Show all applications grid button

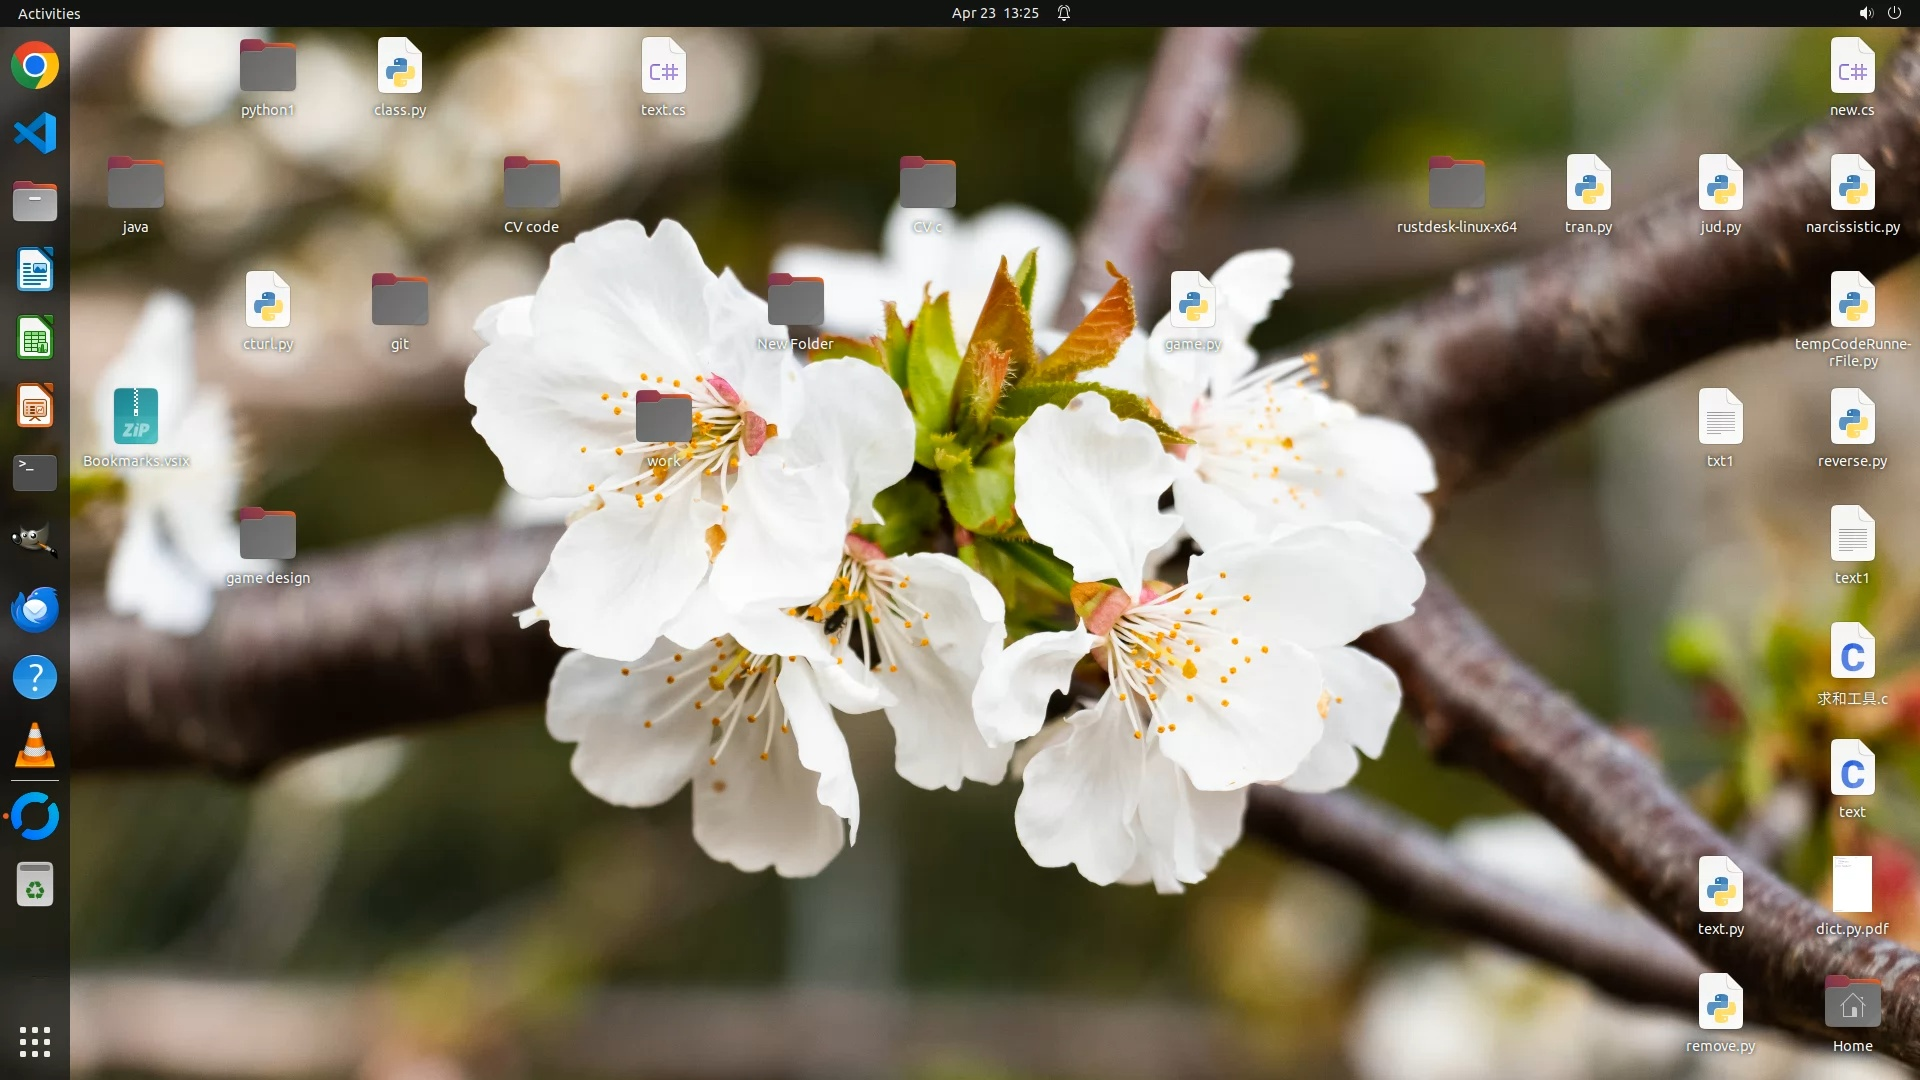click(35, 1042)
